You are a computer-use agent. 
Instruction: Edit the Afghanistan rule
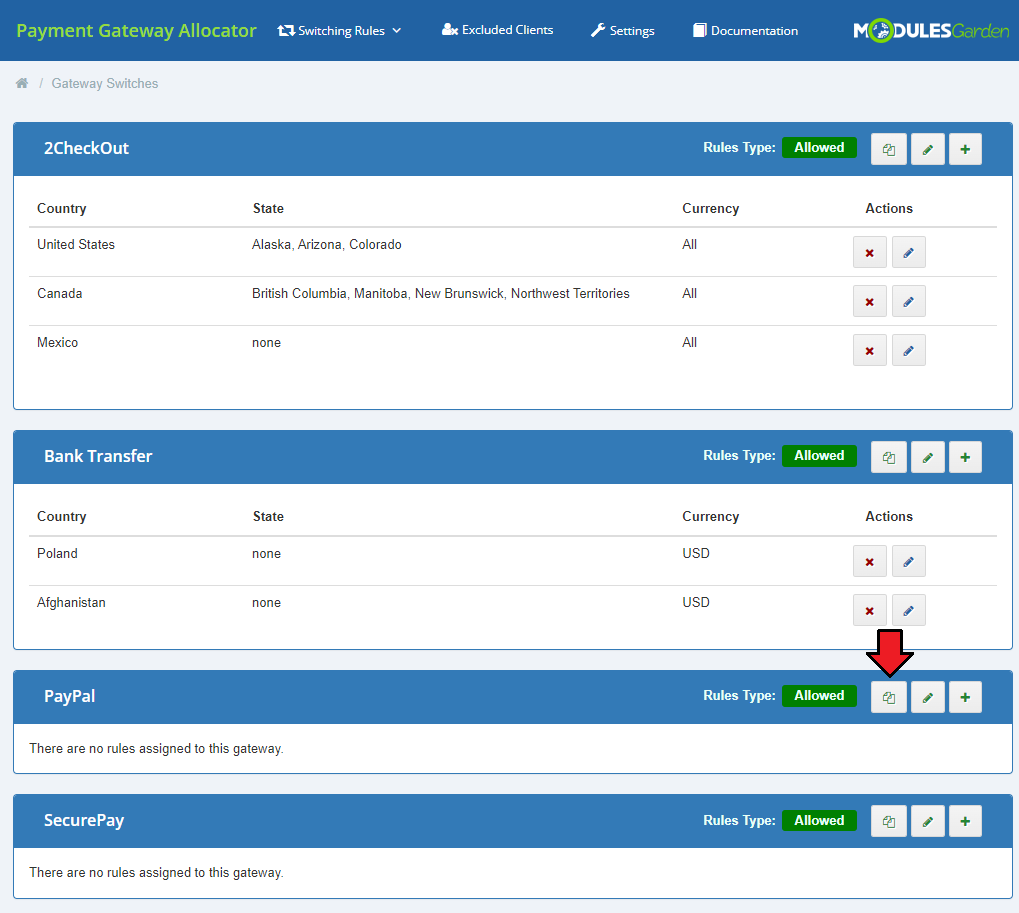[909, 610]
